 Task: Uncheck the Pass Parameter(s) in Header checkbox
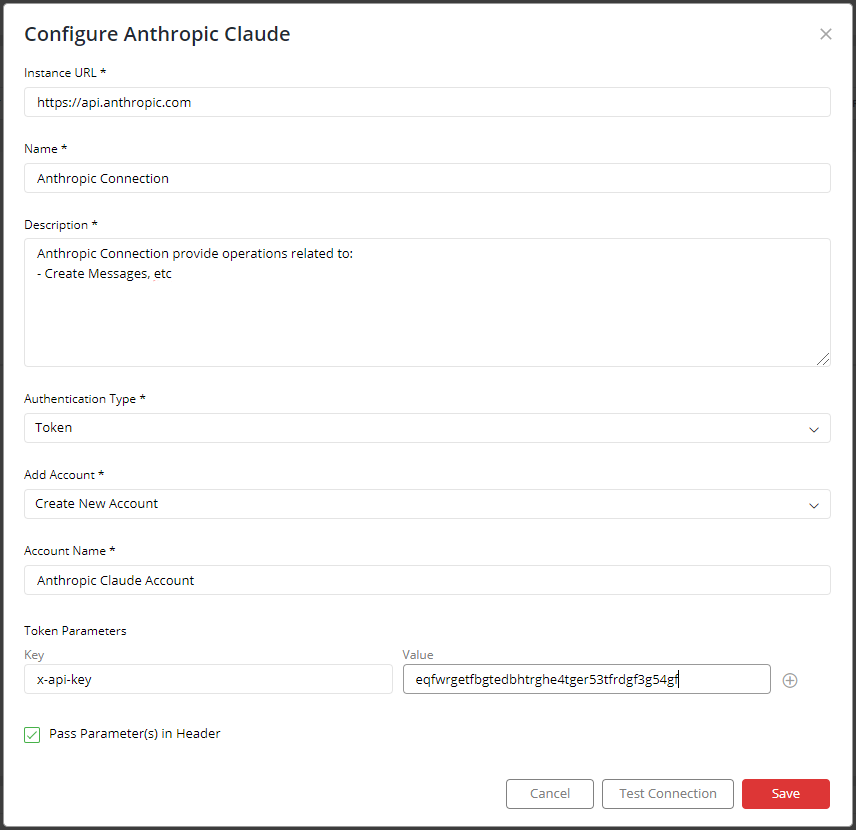[x=32, y=734]
